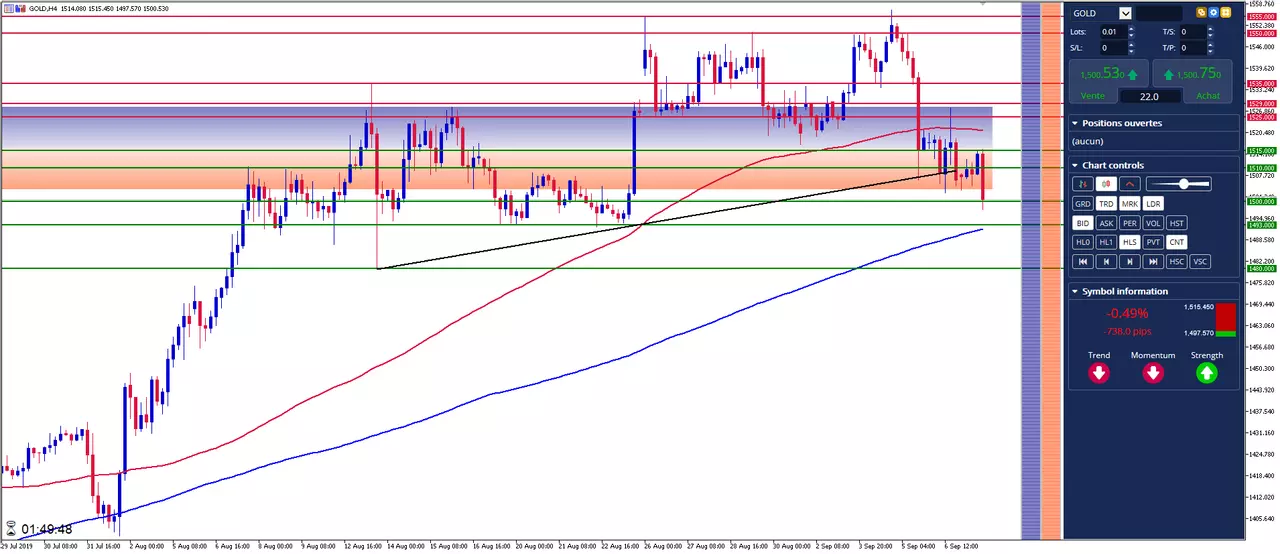Click the hourglass timer icon on chart

[11, 528]
